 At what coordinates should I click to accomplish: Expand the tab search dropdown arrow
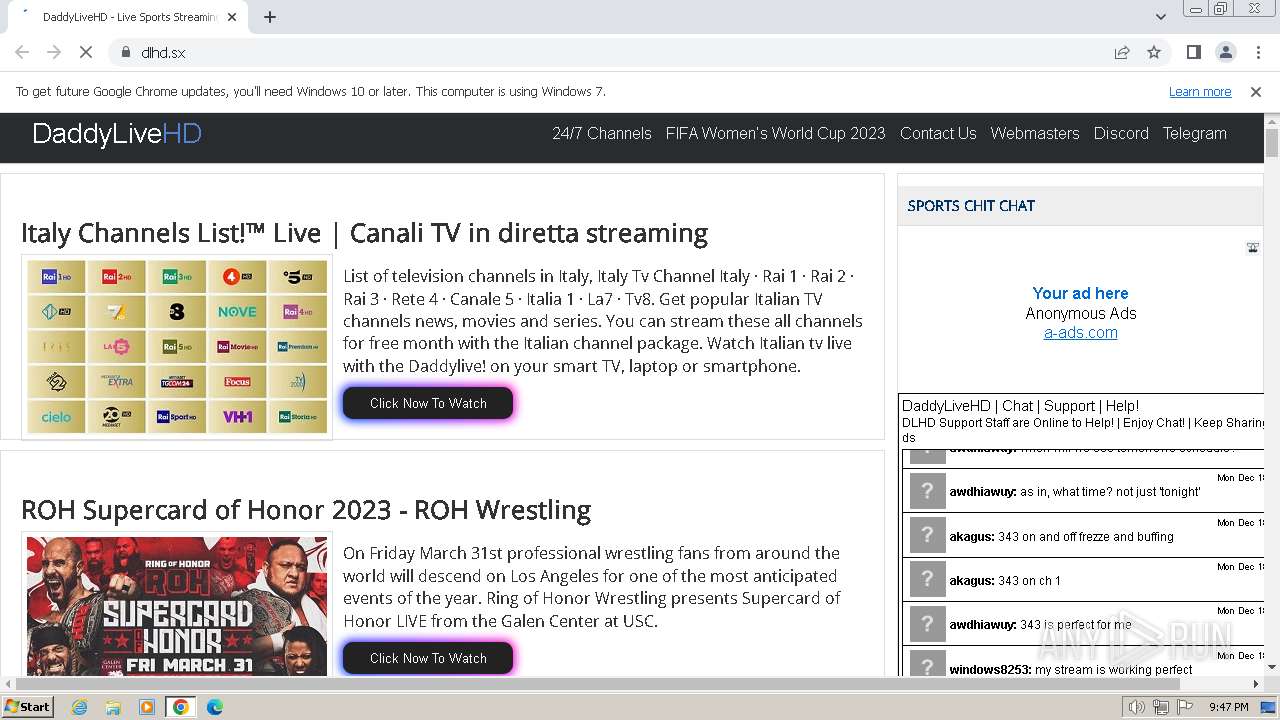pyautogui.click(x=1160, y=17)
